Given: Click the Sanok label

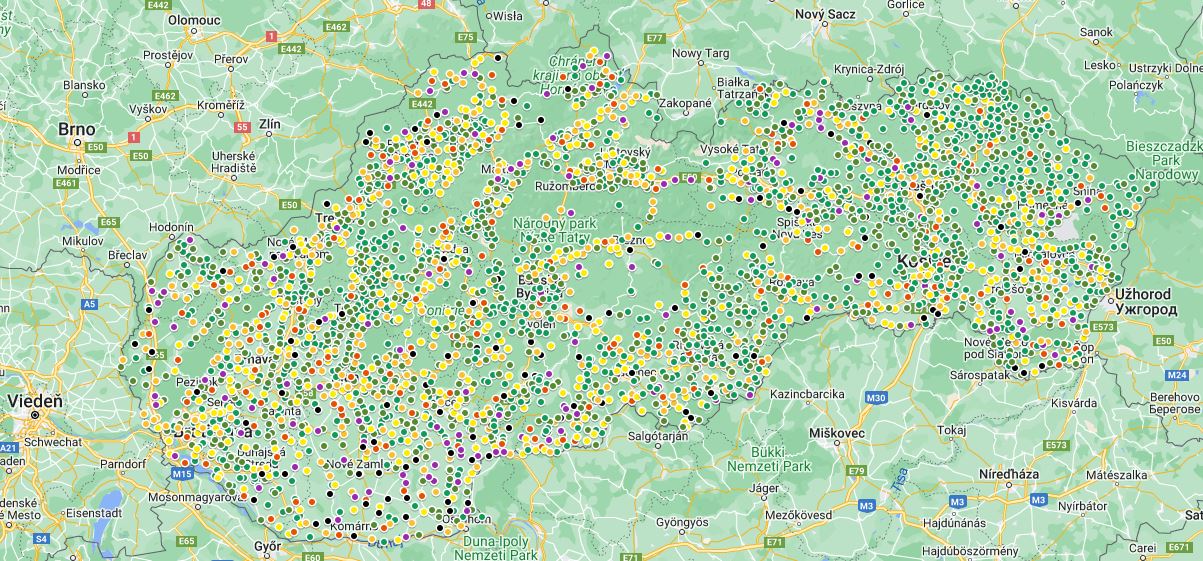Looking at the screenshot, I should 1096,32.
